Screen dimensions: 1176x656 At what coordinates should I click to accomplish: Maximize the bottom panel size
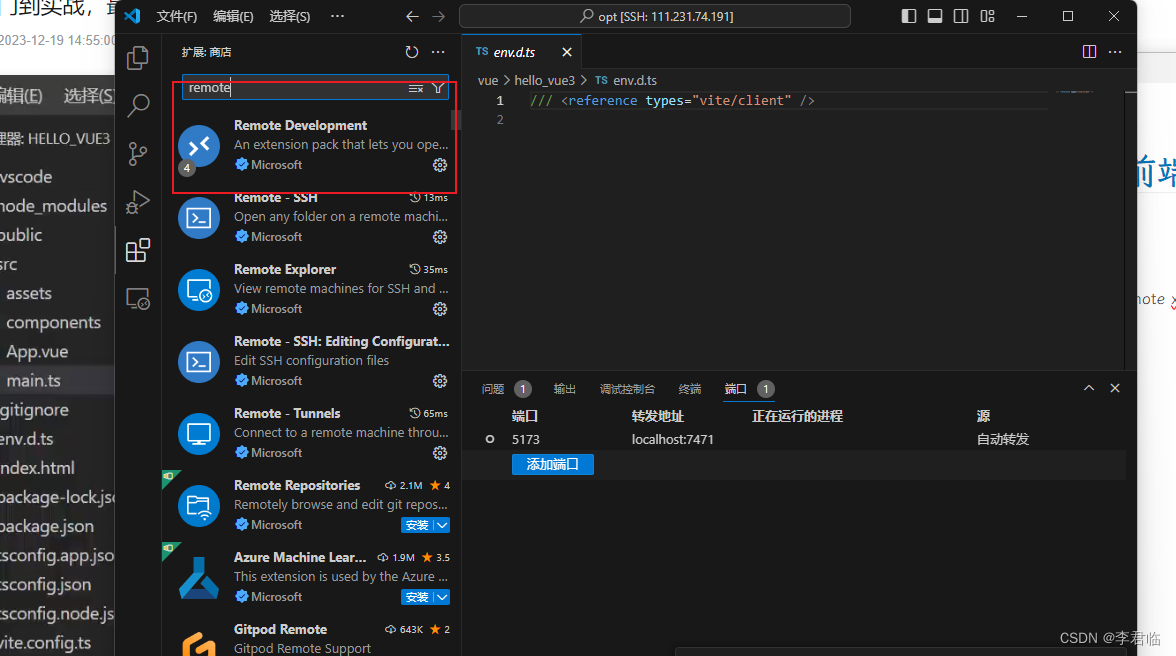coord(1089,388)
